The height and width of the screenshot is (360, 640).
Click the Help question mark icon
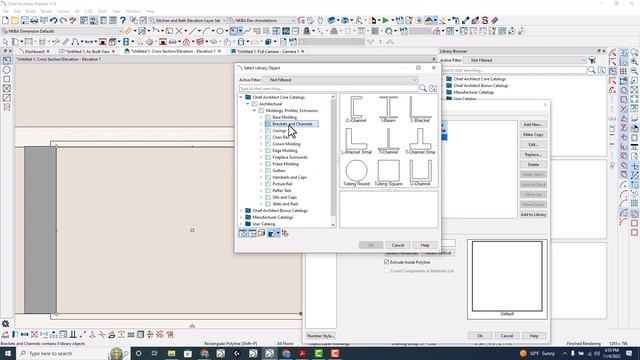coord(122,20)
